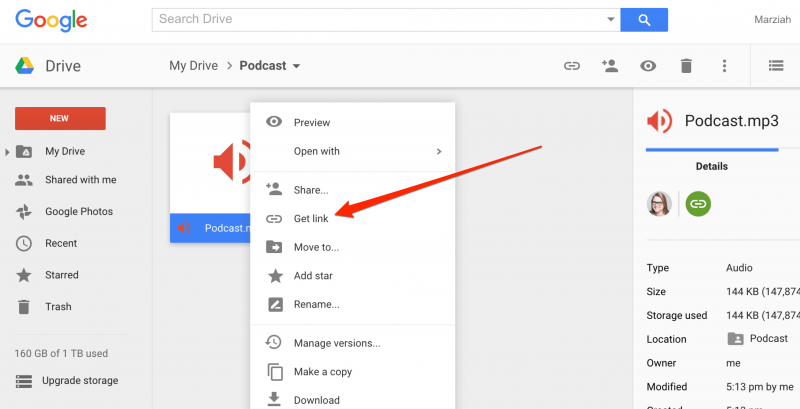Click the toolbar trash remove icon

pos(686,66)
